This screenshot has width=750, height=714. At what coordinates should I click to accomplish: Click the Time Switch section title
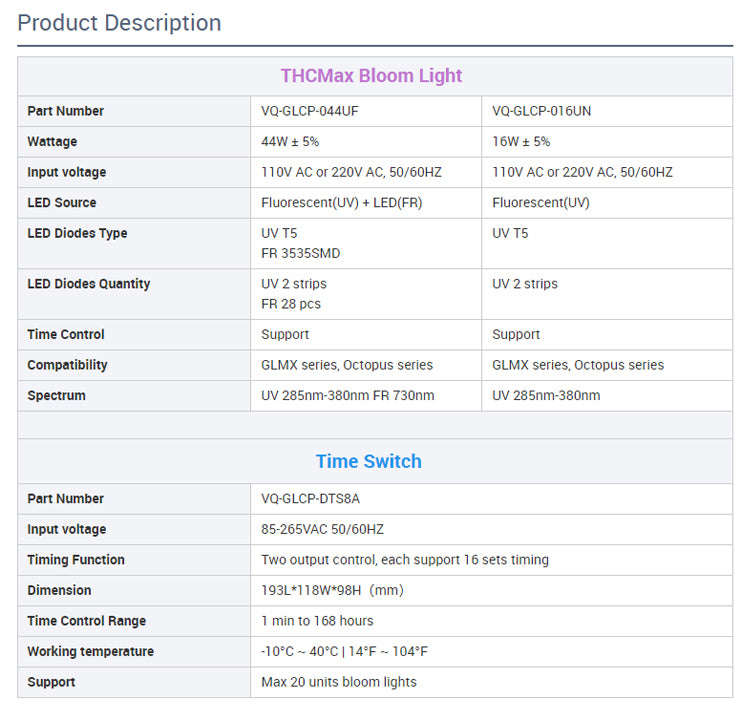click(369, 461)
